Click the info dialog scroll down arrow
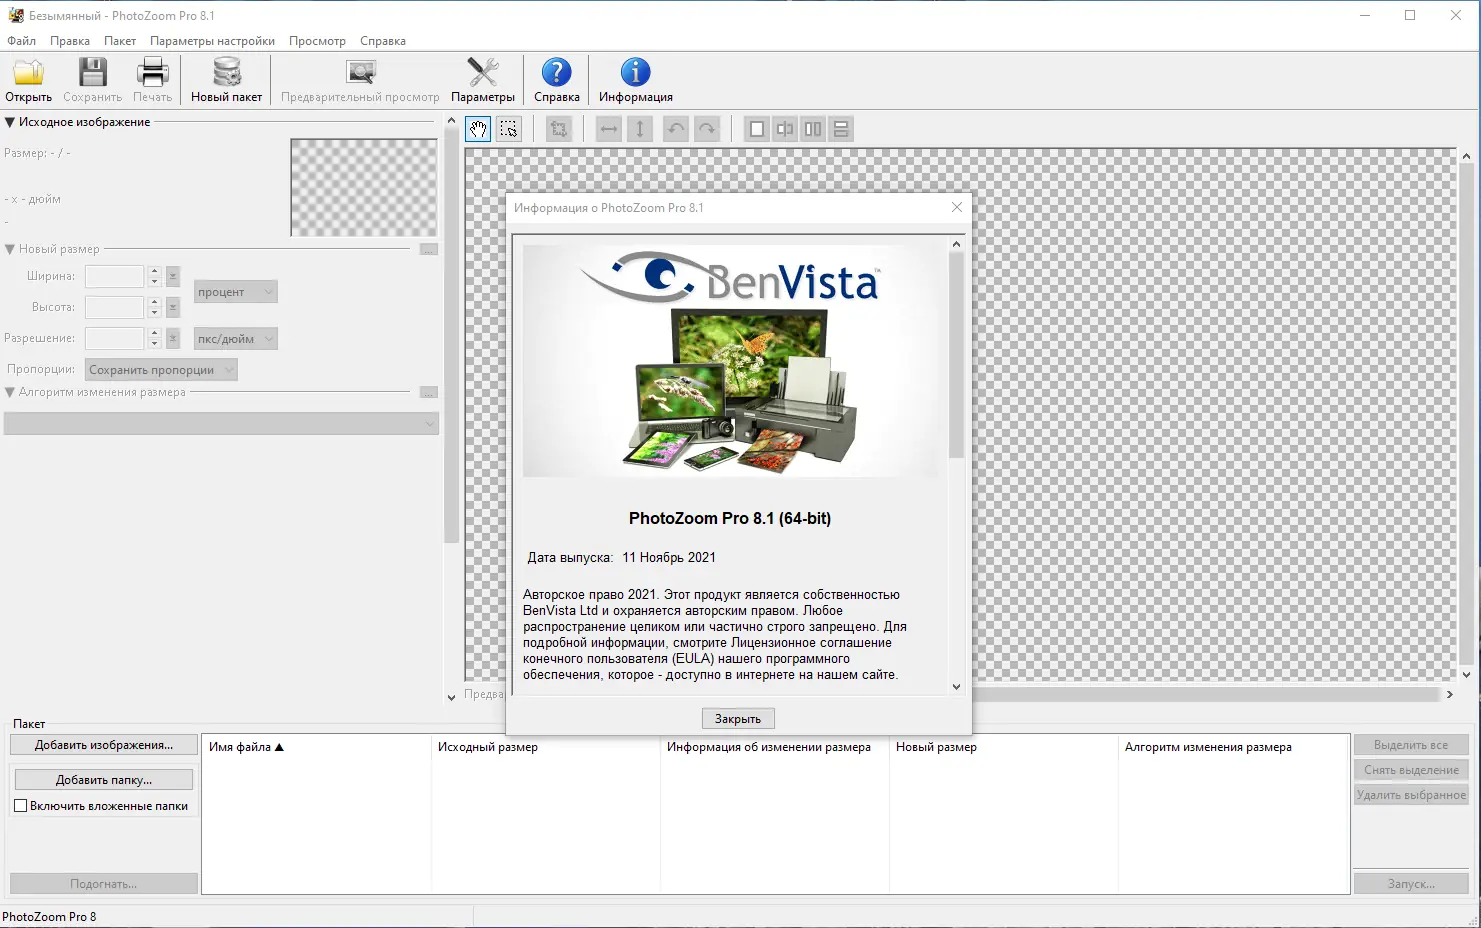The image size is (1481, 928). [956, 687]
